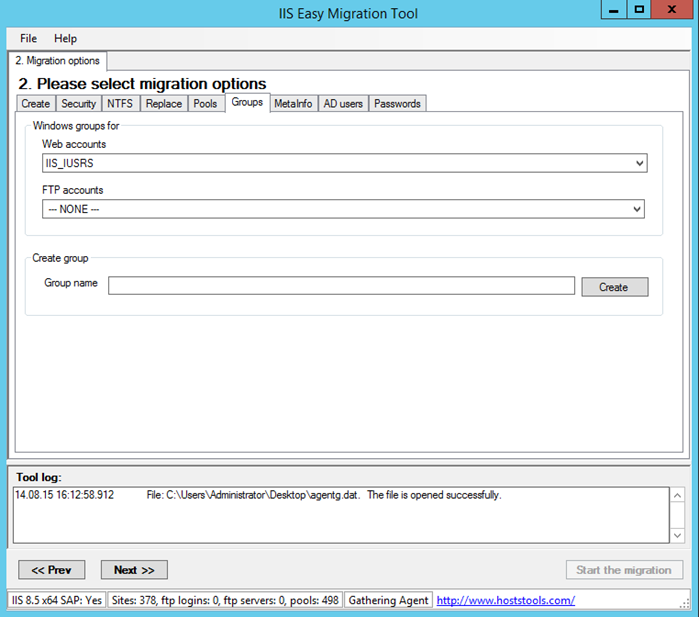Image resolution: width=699 pixels, height=617 pixels.
Task: Click the tool log scroll down arrow
Action: (x=677, y=535)
